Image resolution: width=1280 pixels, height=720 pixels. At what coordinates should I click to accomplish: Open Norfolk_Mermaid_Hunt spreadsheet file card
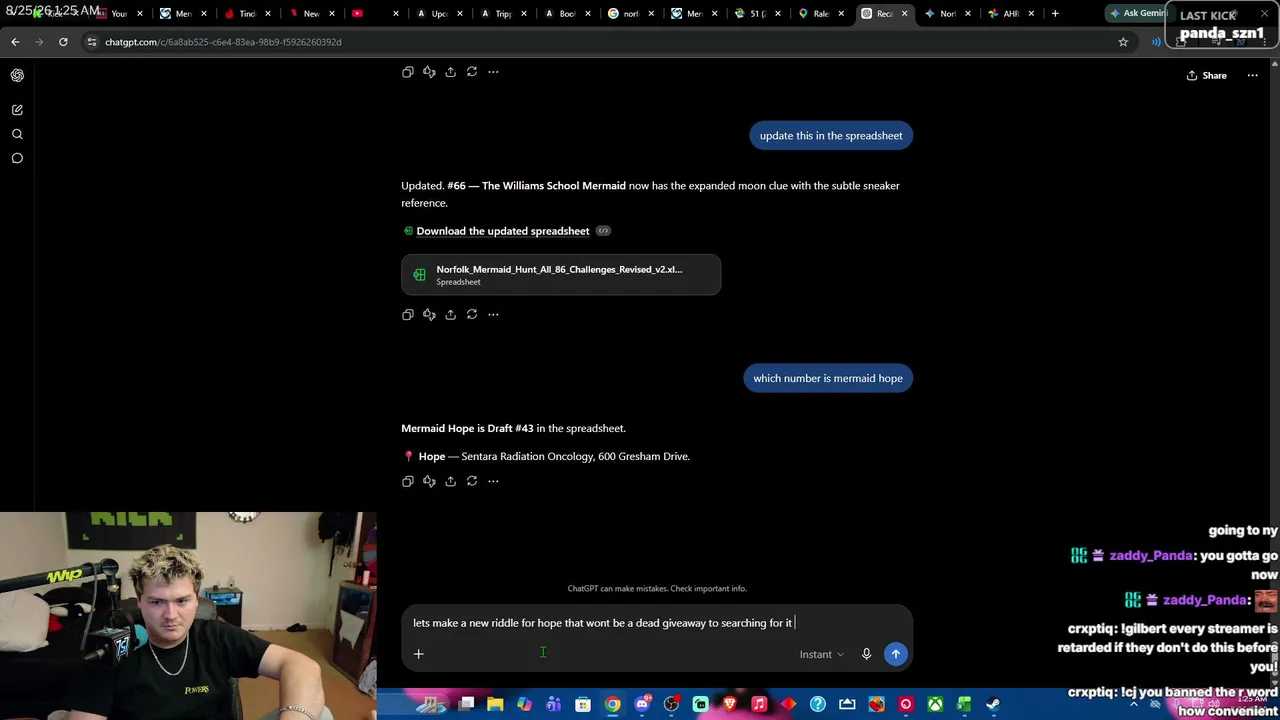[561, 275]
